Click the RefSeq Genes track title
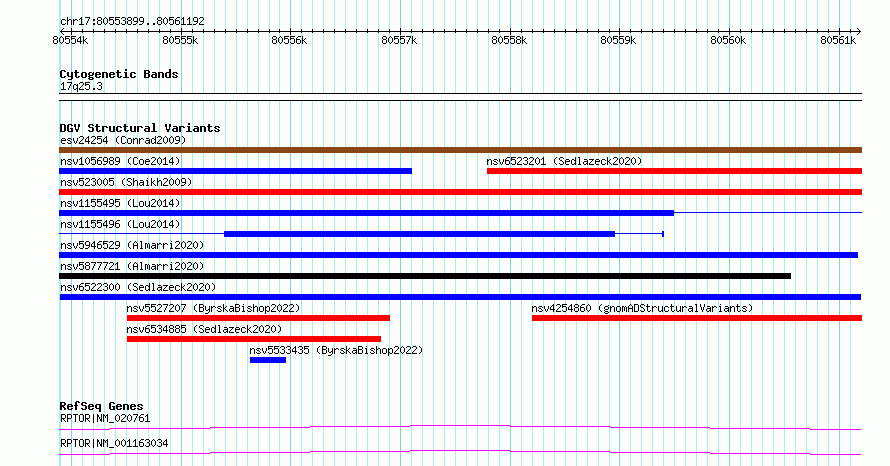 coord(102,406)
